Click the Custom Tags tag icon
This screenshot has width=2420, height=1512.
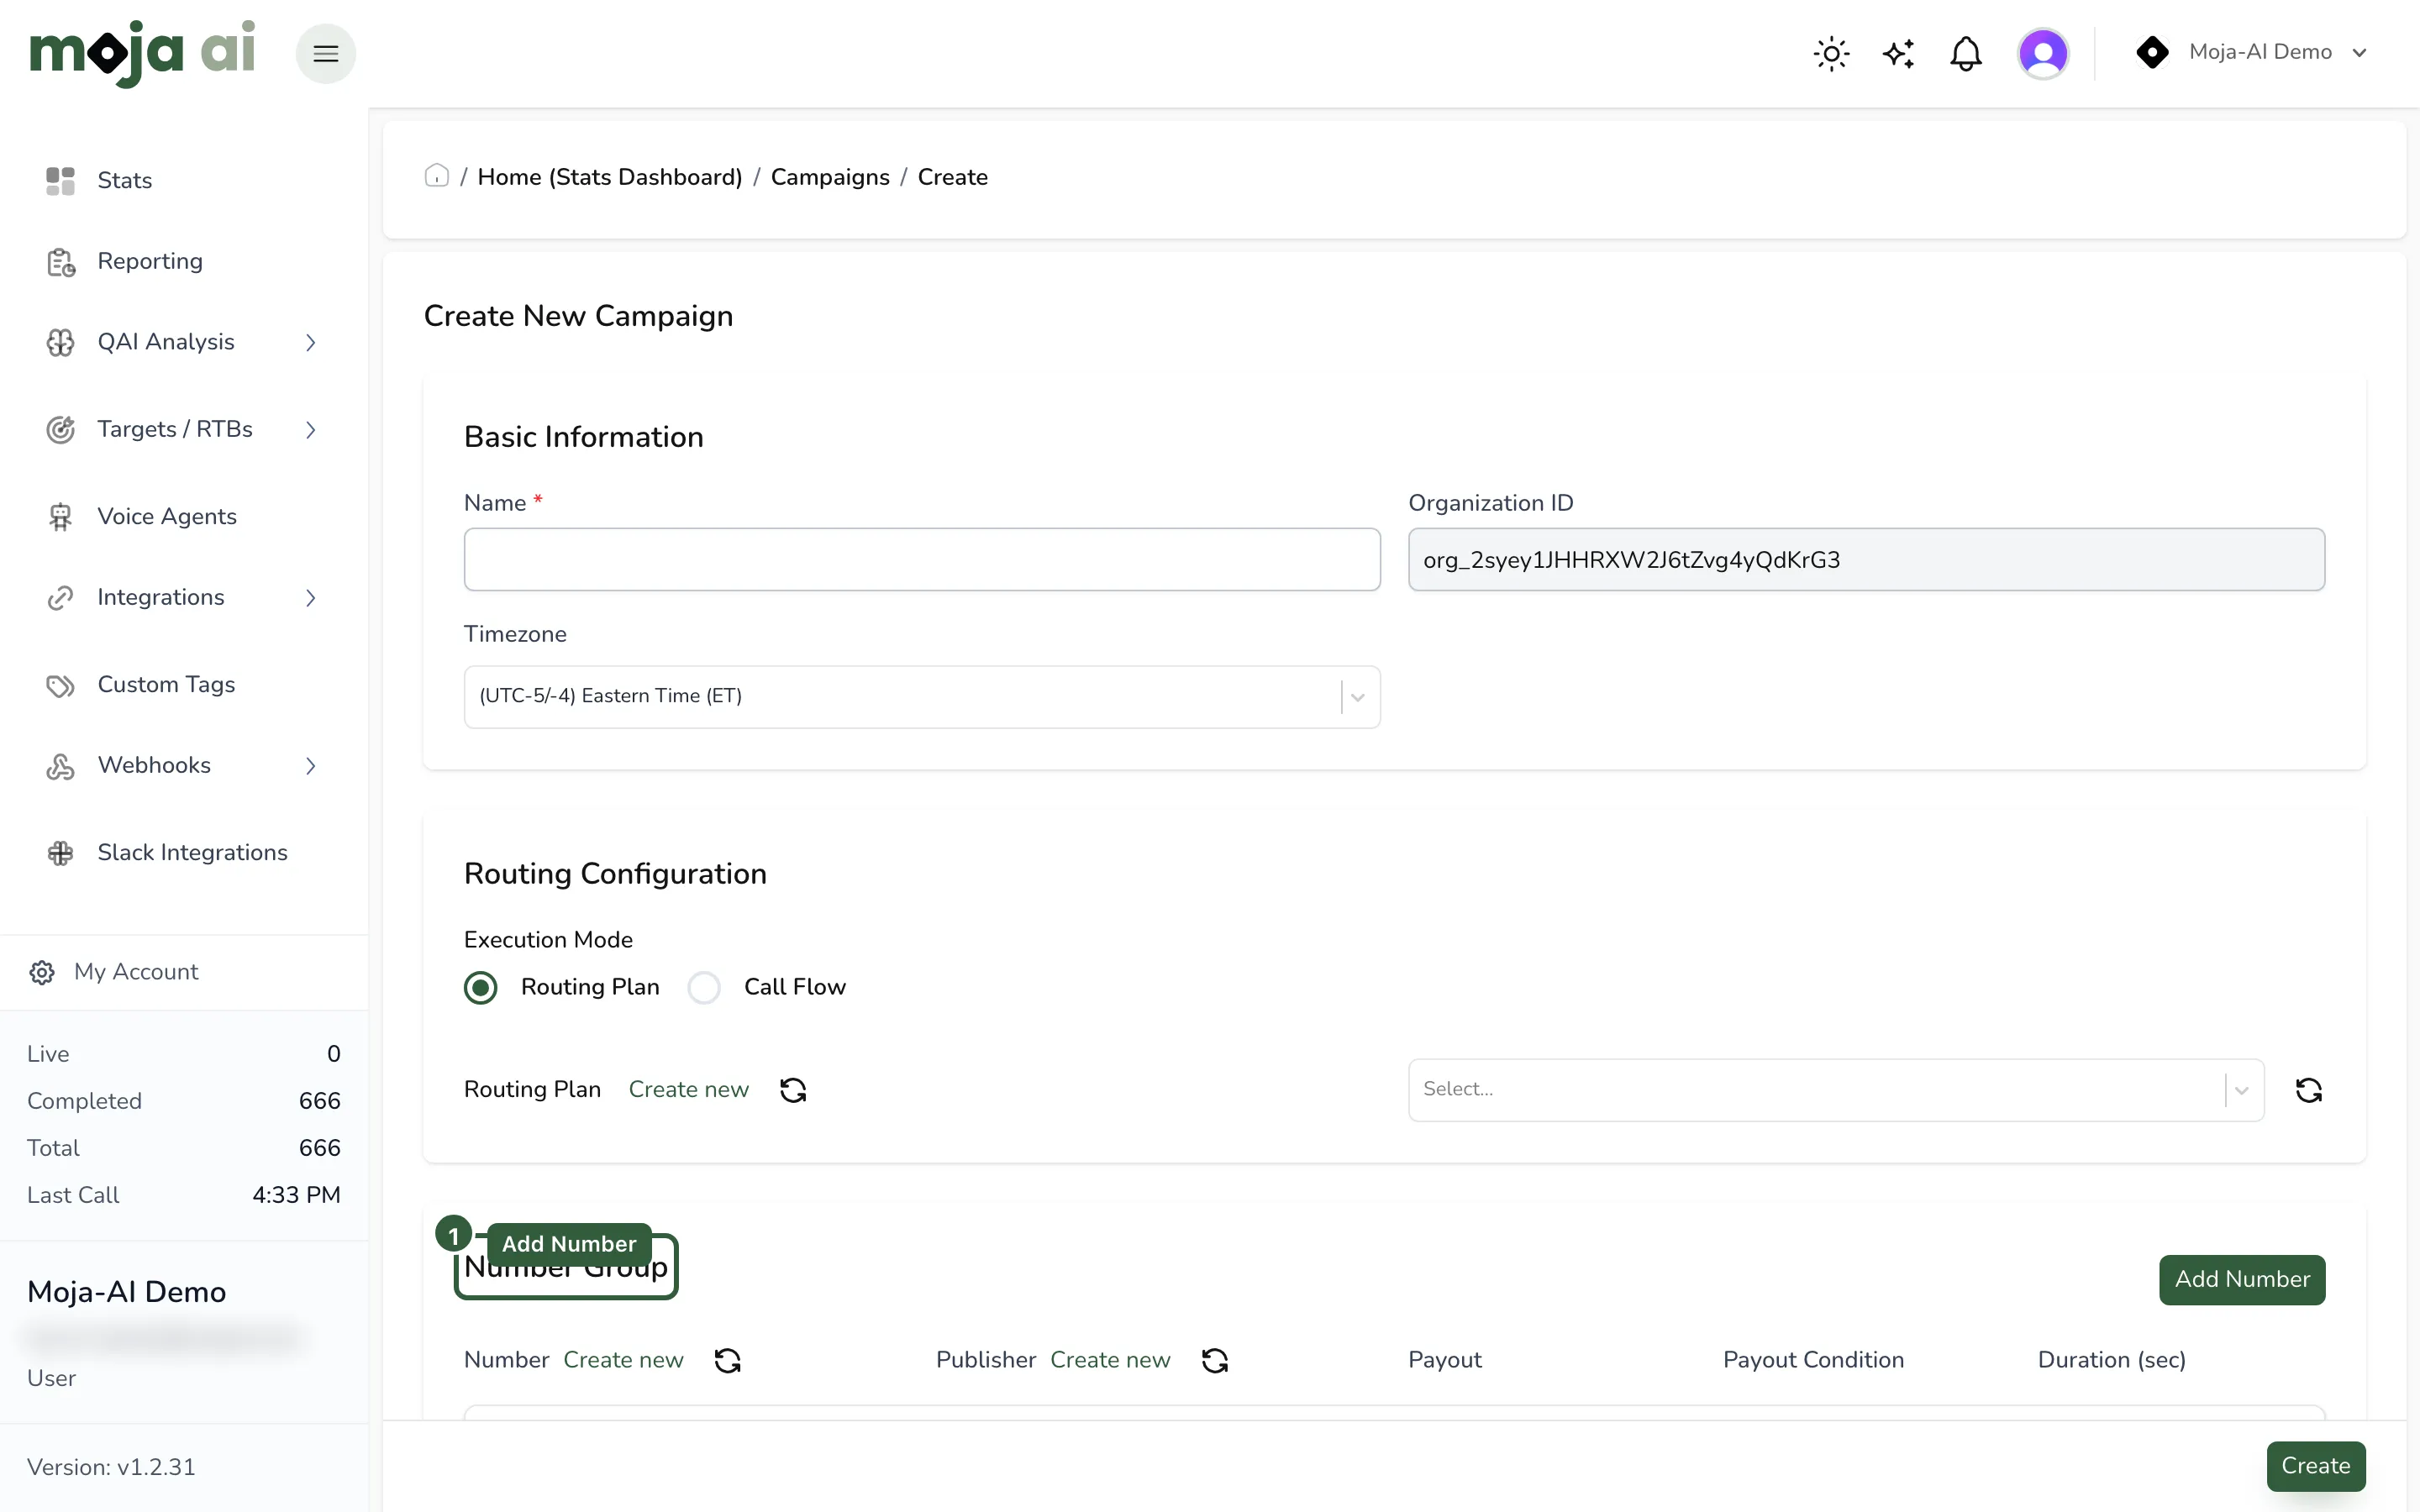click(x=60, y=685)
